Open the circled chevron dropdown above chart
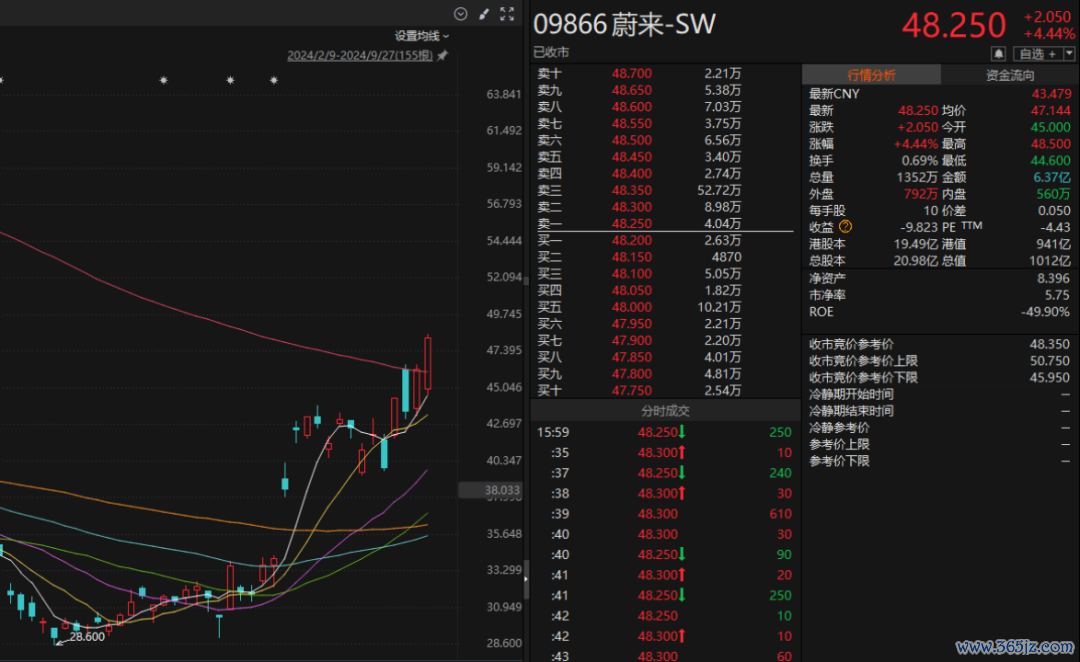Image resolution: width=1080 pixels, height=662 pixels. pyautogui.click(x=460, y=14)
